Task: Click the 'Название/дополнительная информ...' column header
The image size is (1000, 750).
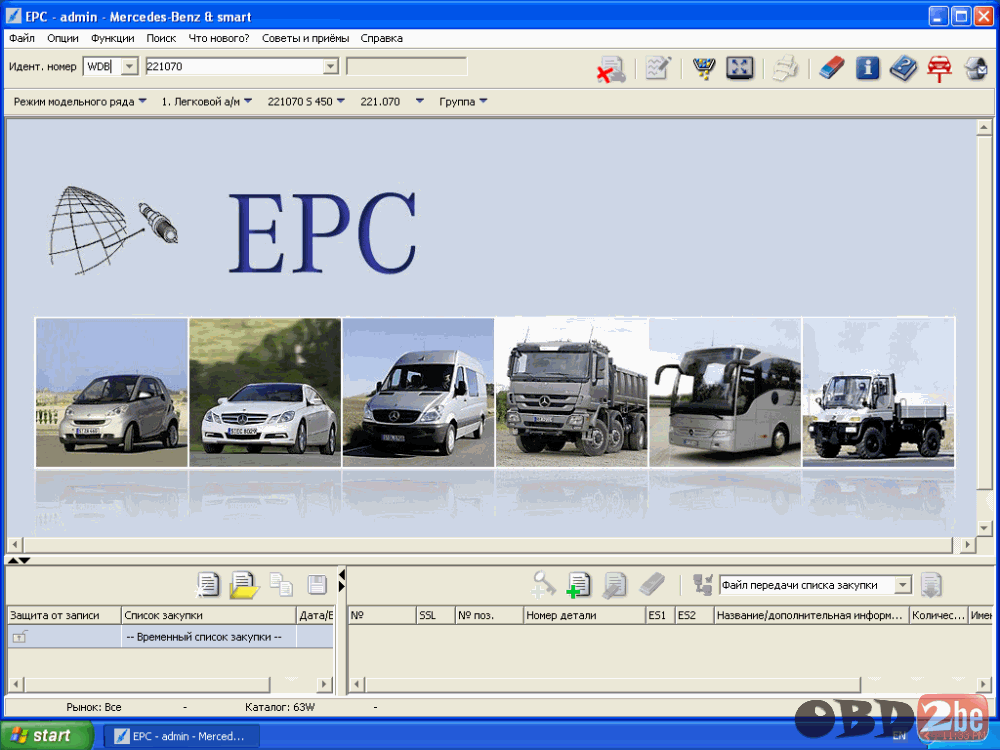Action: (811, 615)
